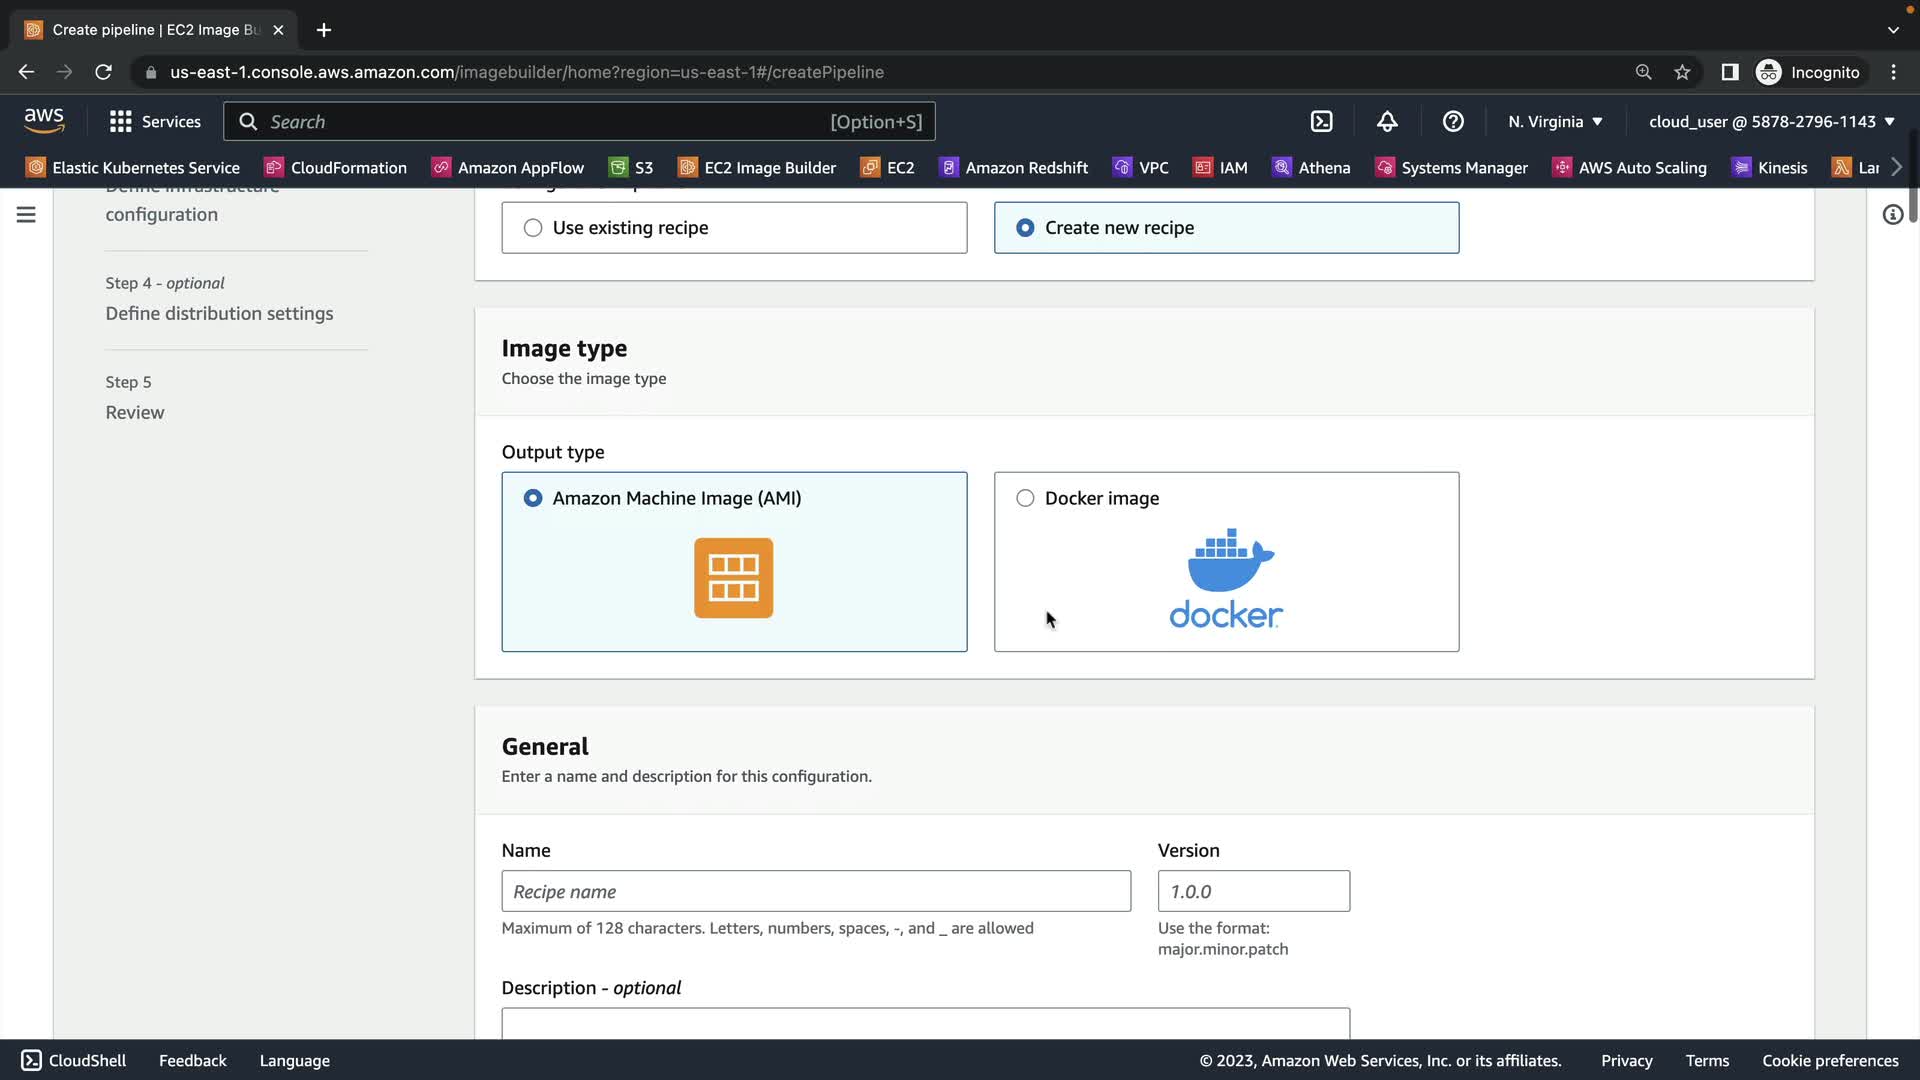Expand the N. Virginia region dropdown
This screenshot has height=1080, width=1920.
click(1555, 121)
